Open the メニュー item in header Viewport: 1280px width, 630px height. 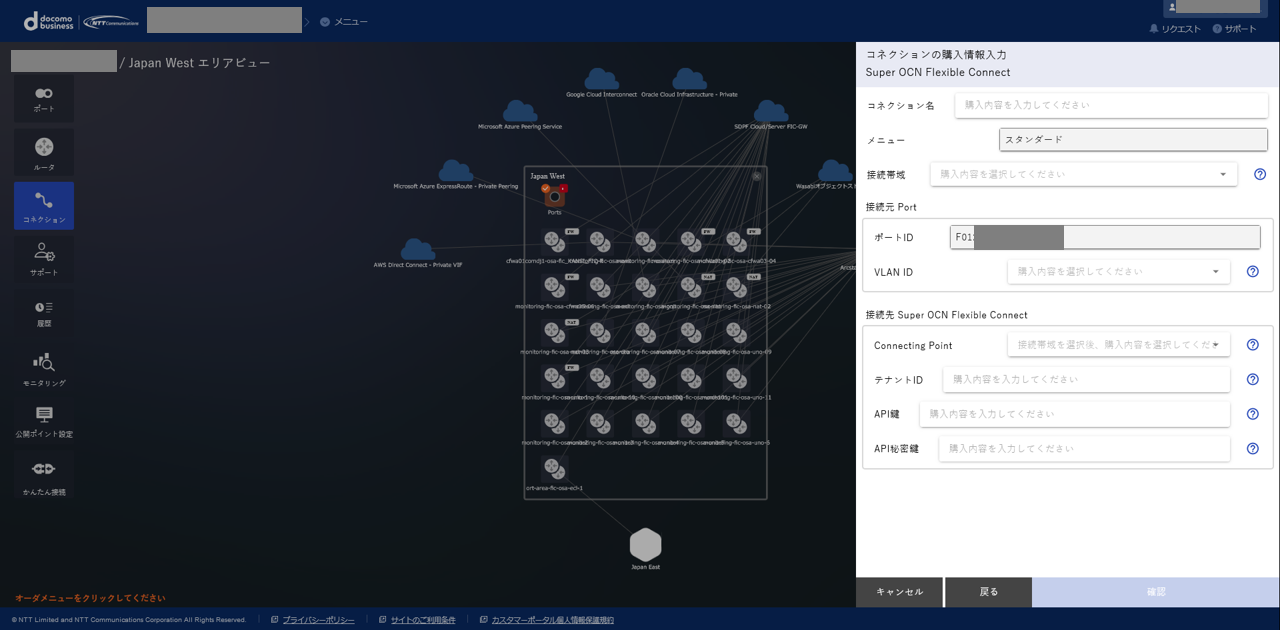coord(344,22)
